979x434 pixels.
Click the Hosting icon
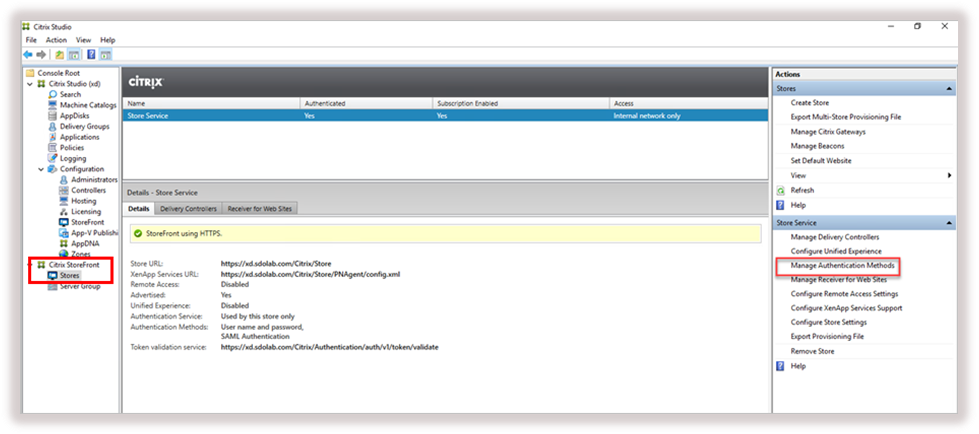click(x=64, y=201)
